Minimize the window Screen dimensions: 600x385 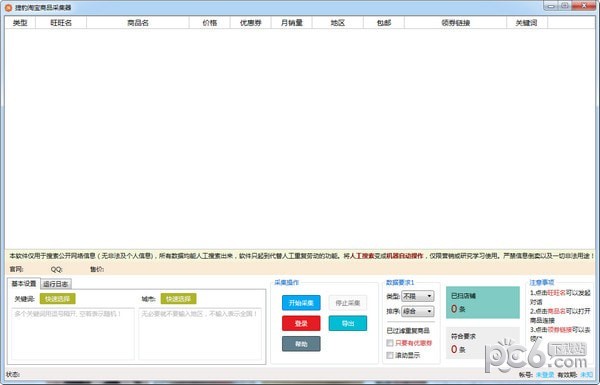[551, 6]
